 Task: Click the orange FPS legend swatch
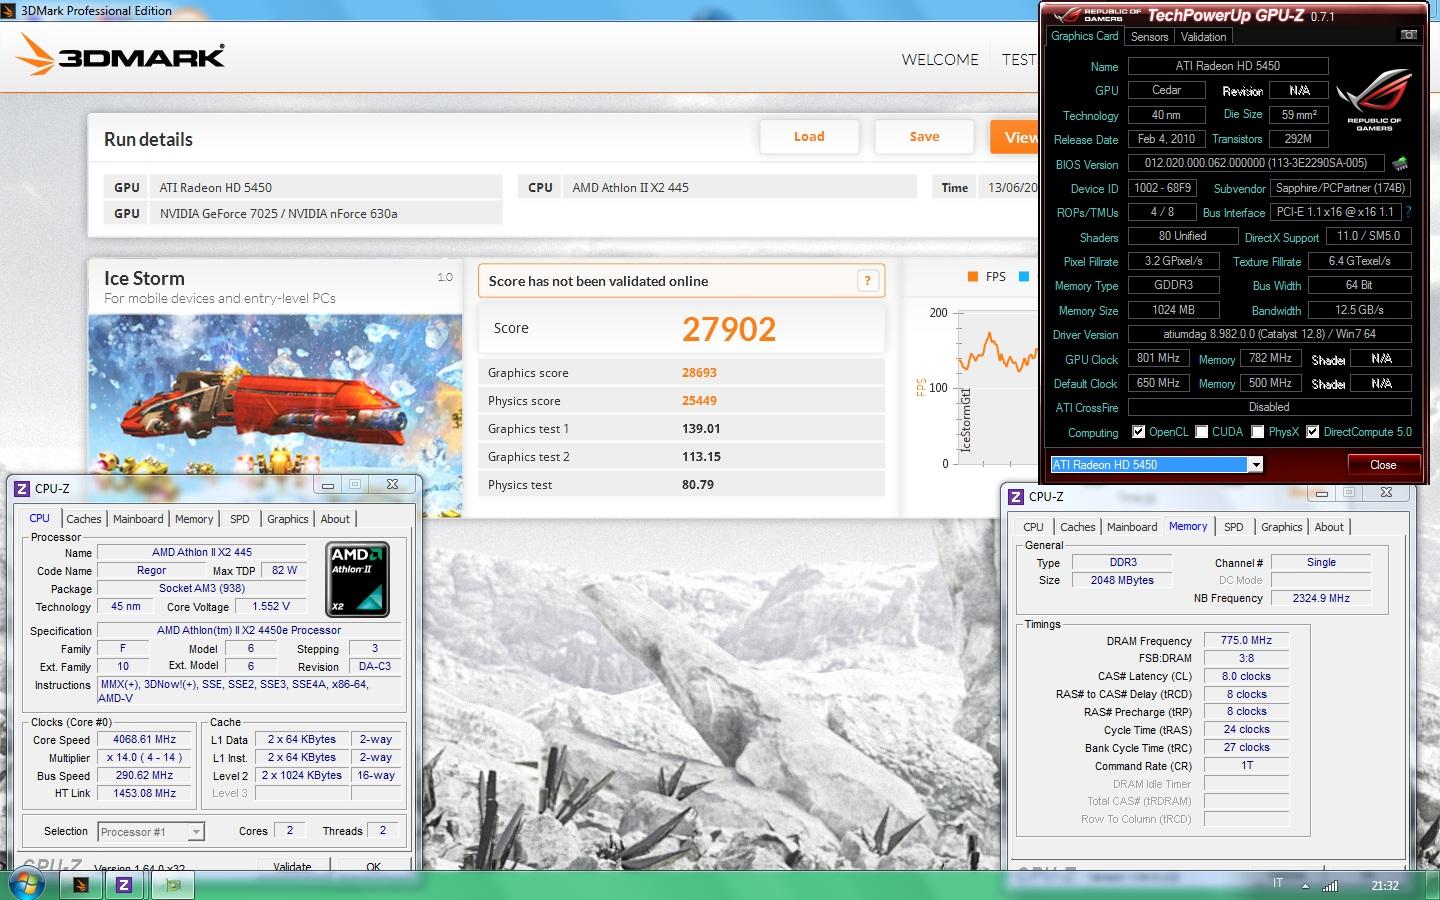click(972, 277)
